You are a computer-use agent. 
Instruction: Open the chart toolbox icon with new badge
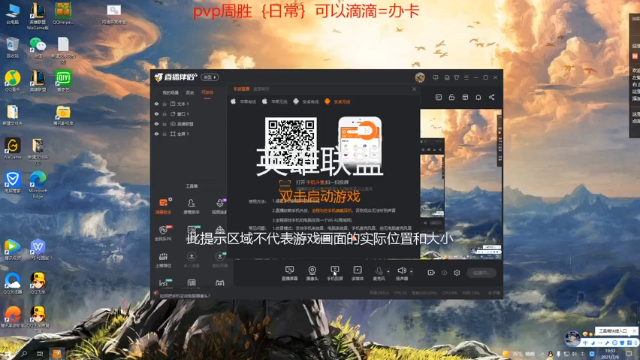click(164, 282)
